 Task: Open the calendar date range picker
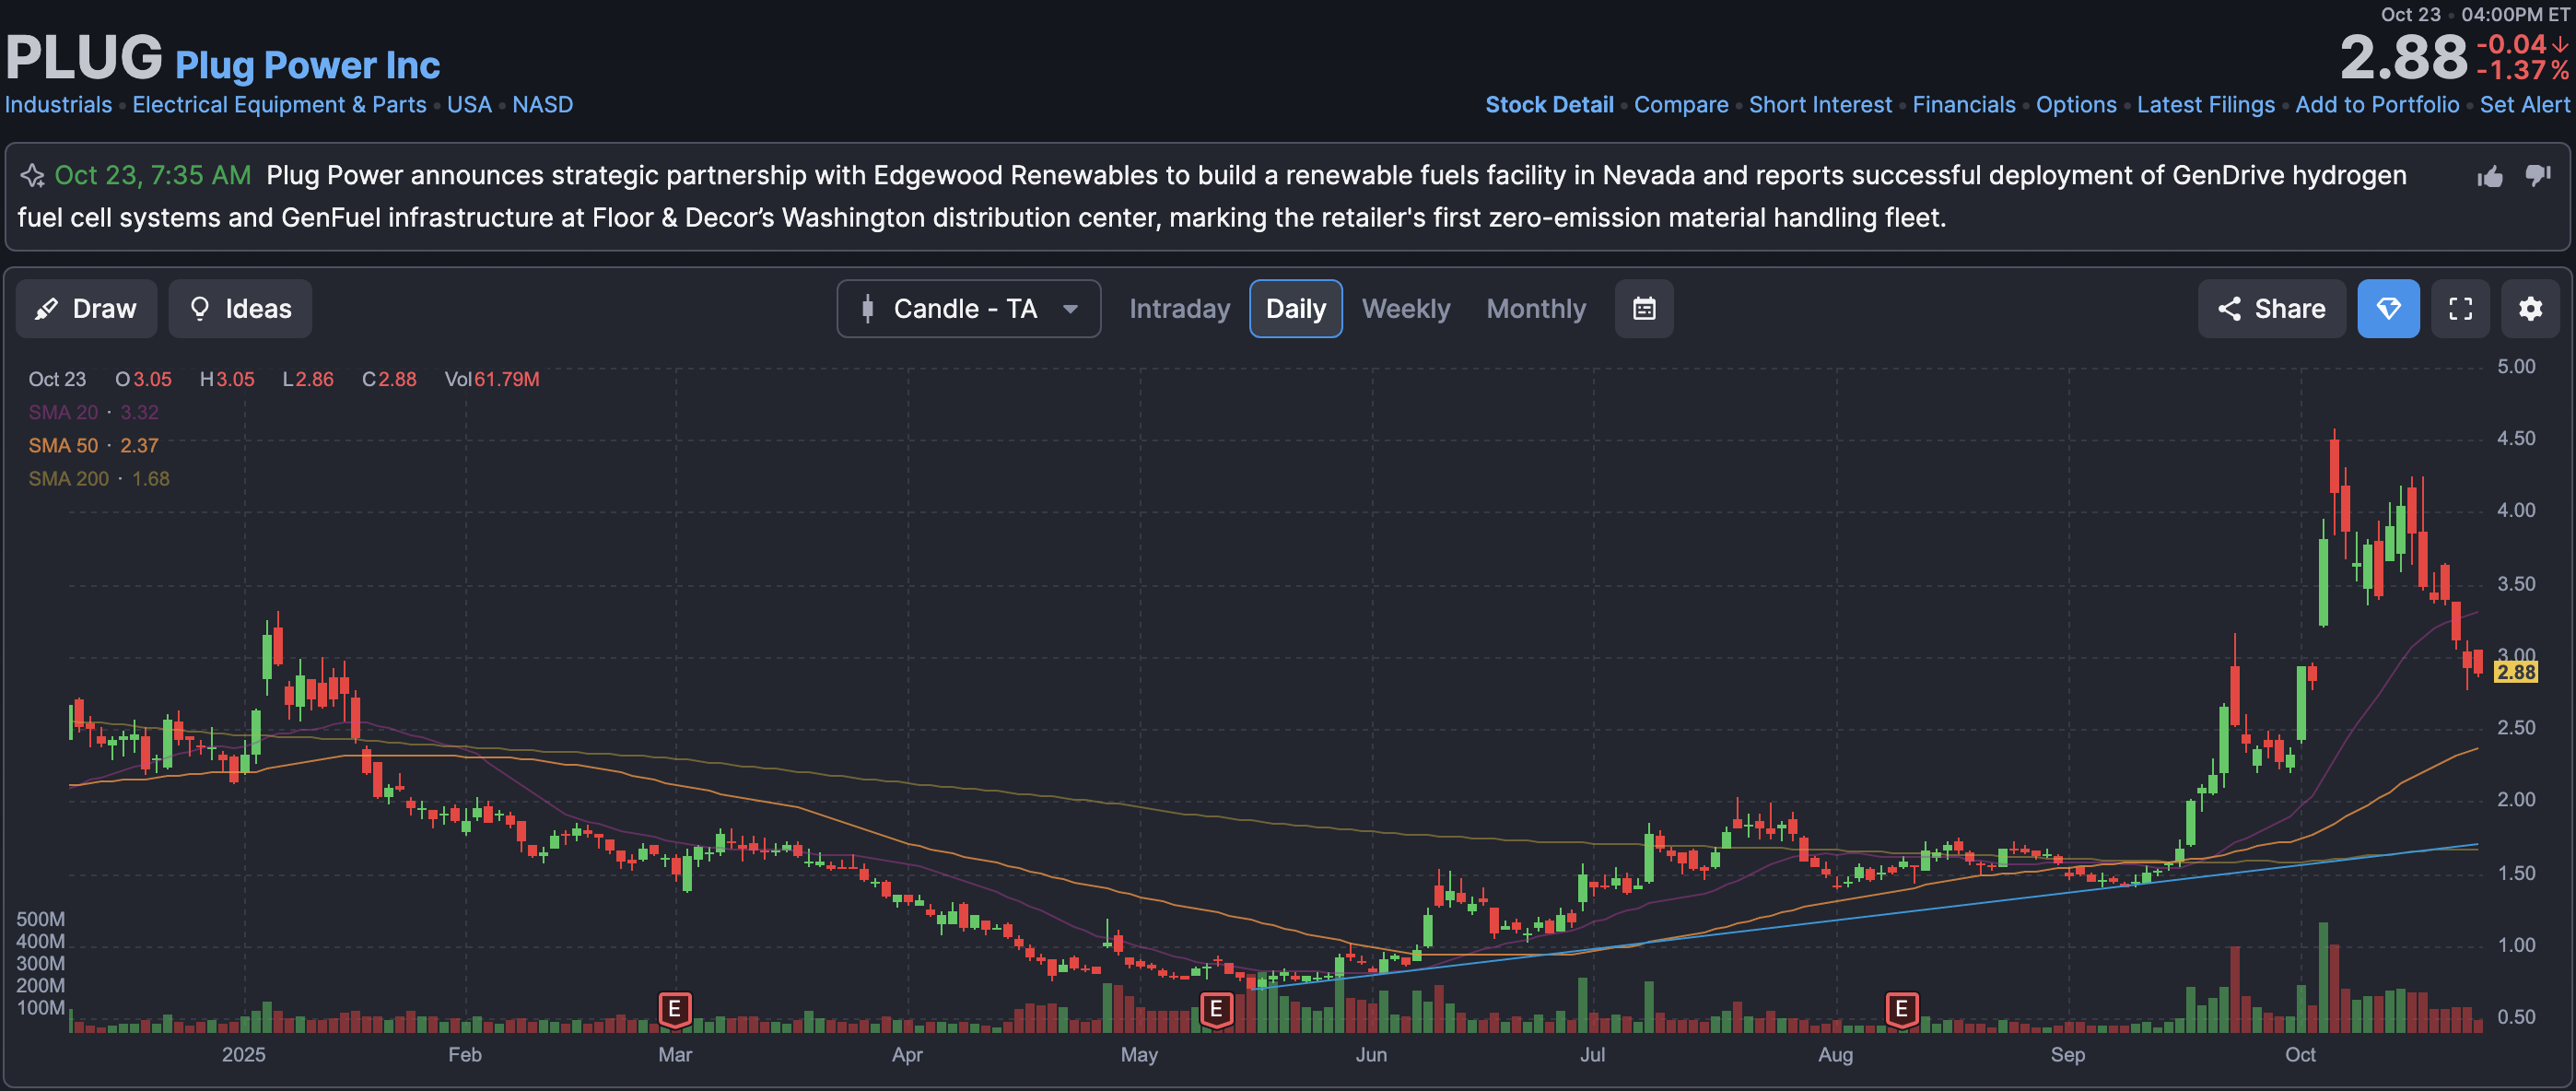coord(1644,309)
